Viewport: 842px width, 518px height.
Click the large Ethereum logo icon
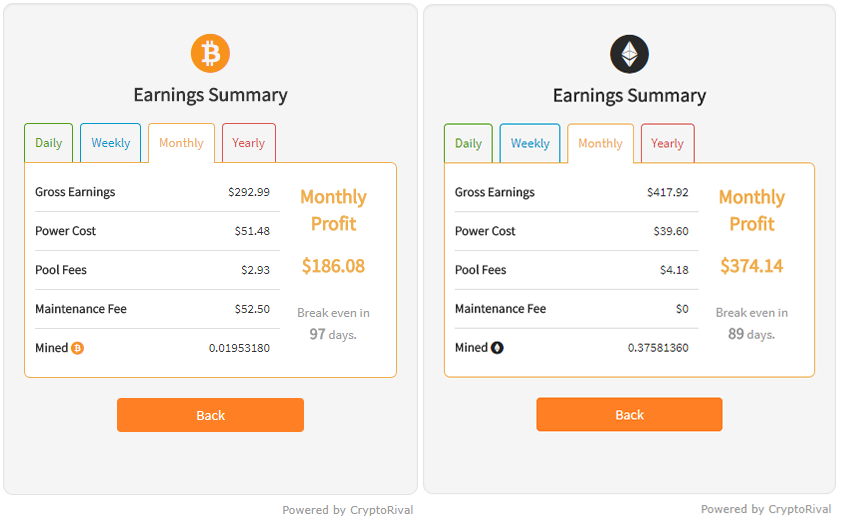point(629,54)
